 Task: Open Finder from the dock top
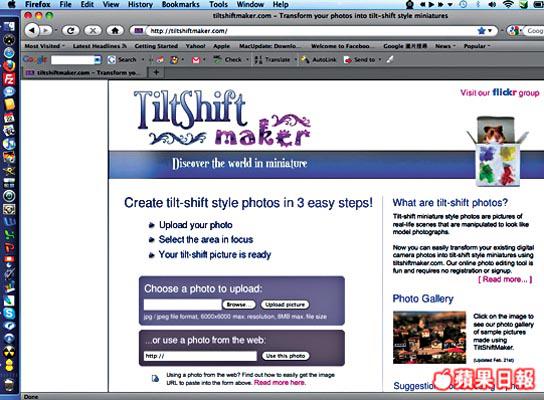click(x=9, y=26)
